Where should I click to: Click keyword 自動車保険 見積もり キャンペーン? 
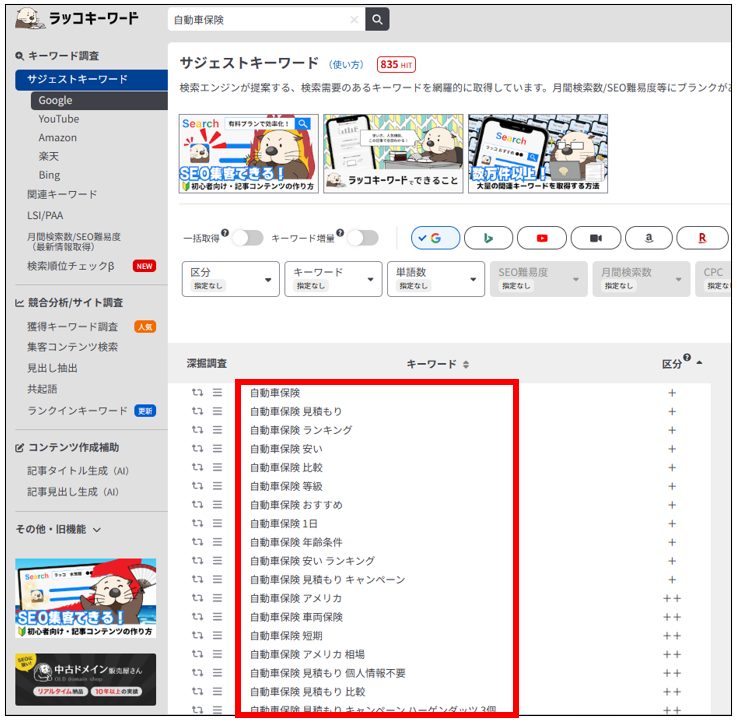click(x=328, y=580)
